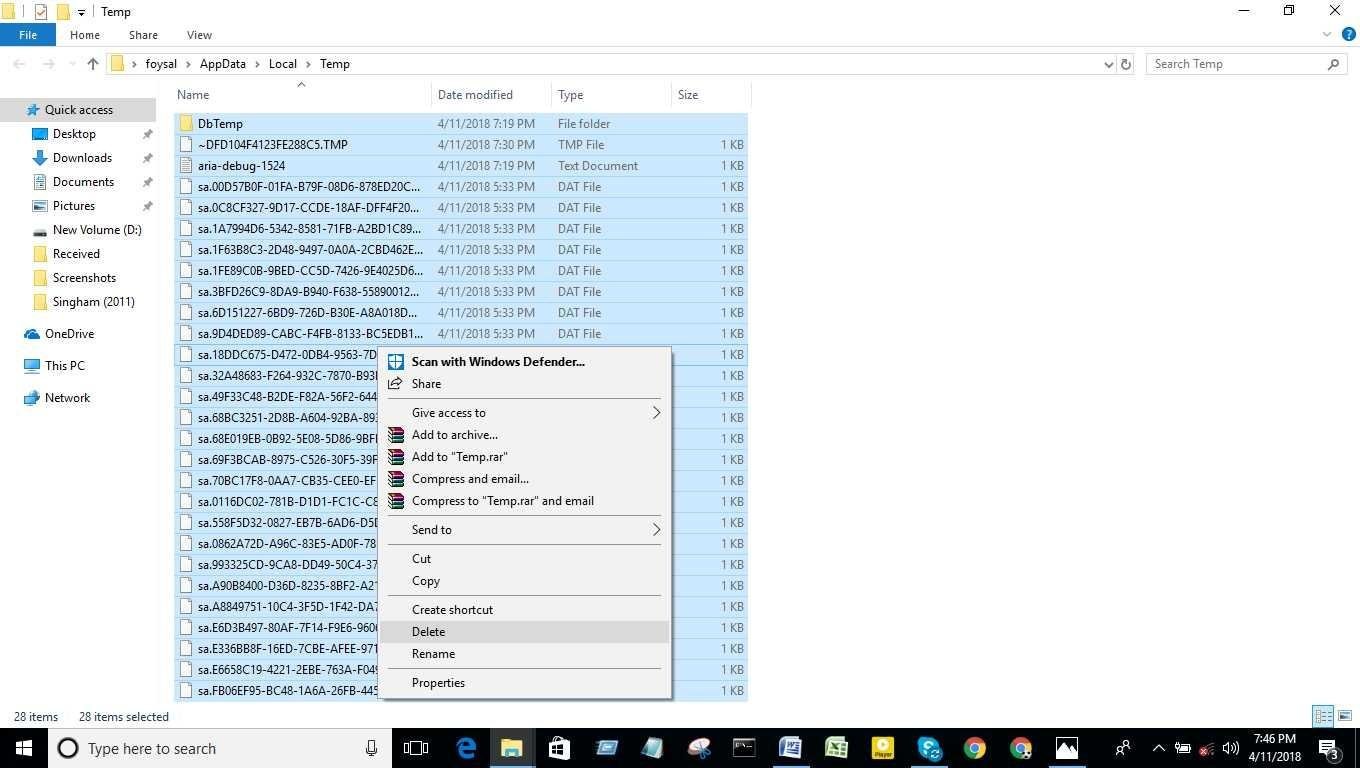Show hidden tray icons with the chevron
The image size is (1360, 768).
pos(1158,748)
